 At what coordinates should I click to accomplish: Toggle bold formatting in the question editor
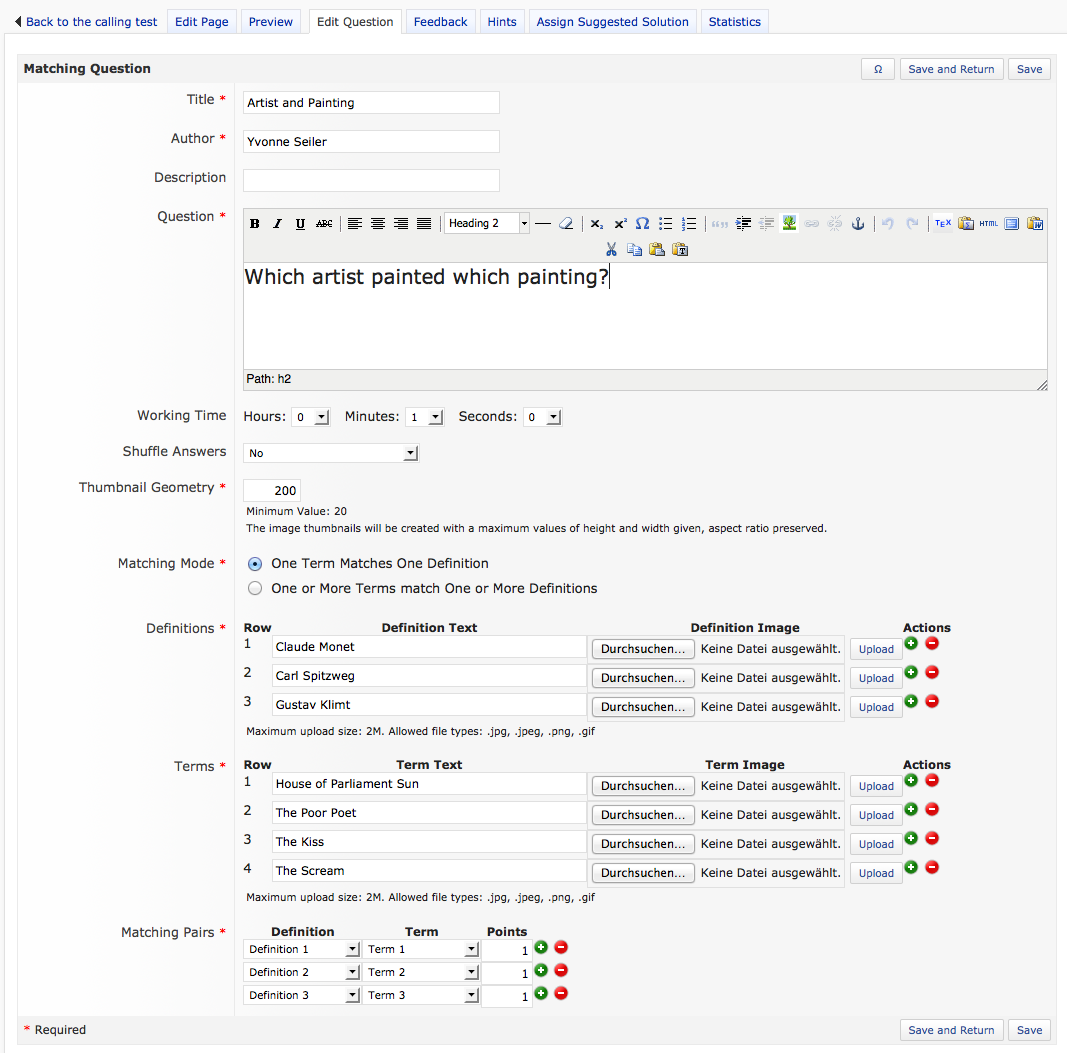(255, 224)
